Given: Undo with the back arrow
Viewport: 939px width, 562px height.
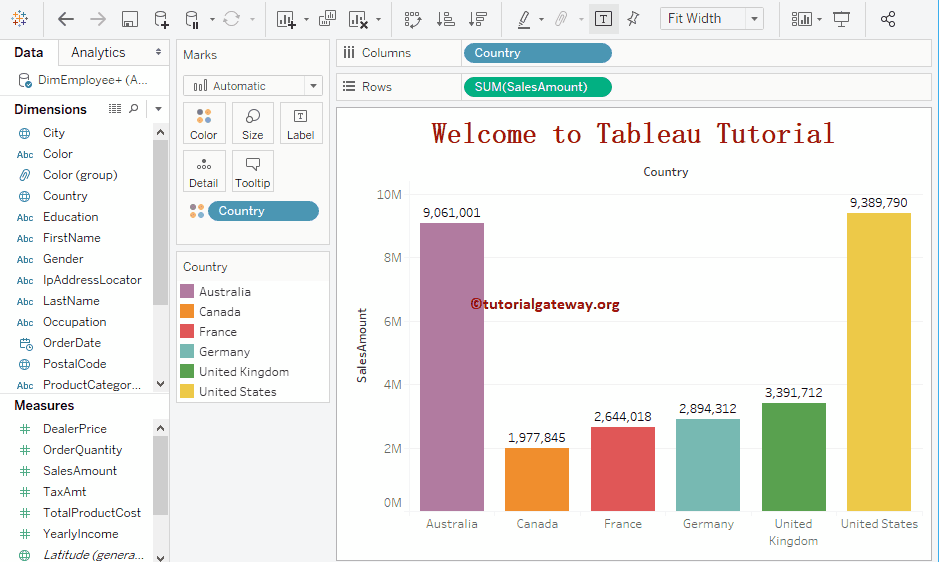Looking at the screenshot, I should [65, 19].
